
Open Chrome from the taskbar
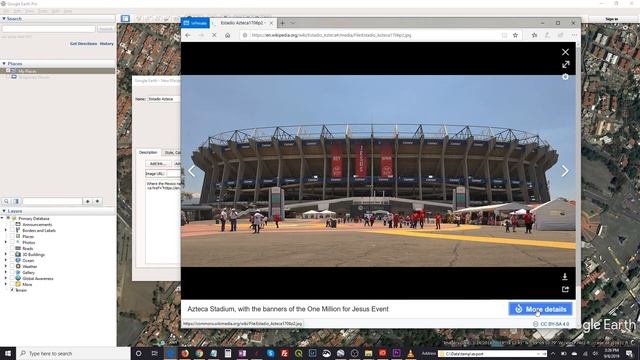pos(199,353)
